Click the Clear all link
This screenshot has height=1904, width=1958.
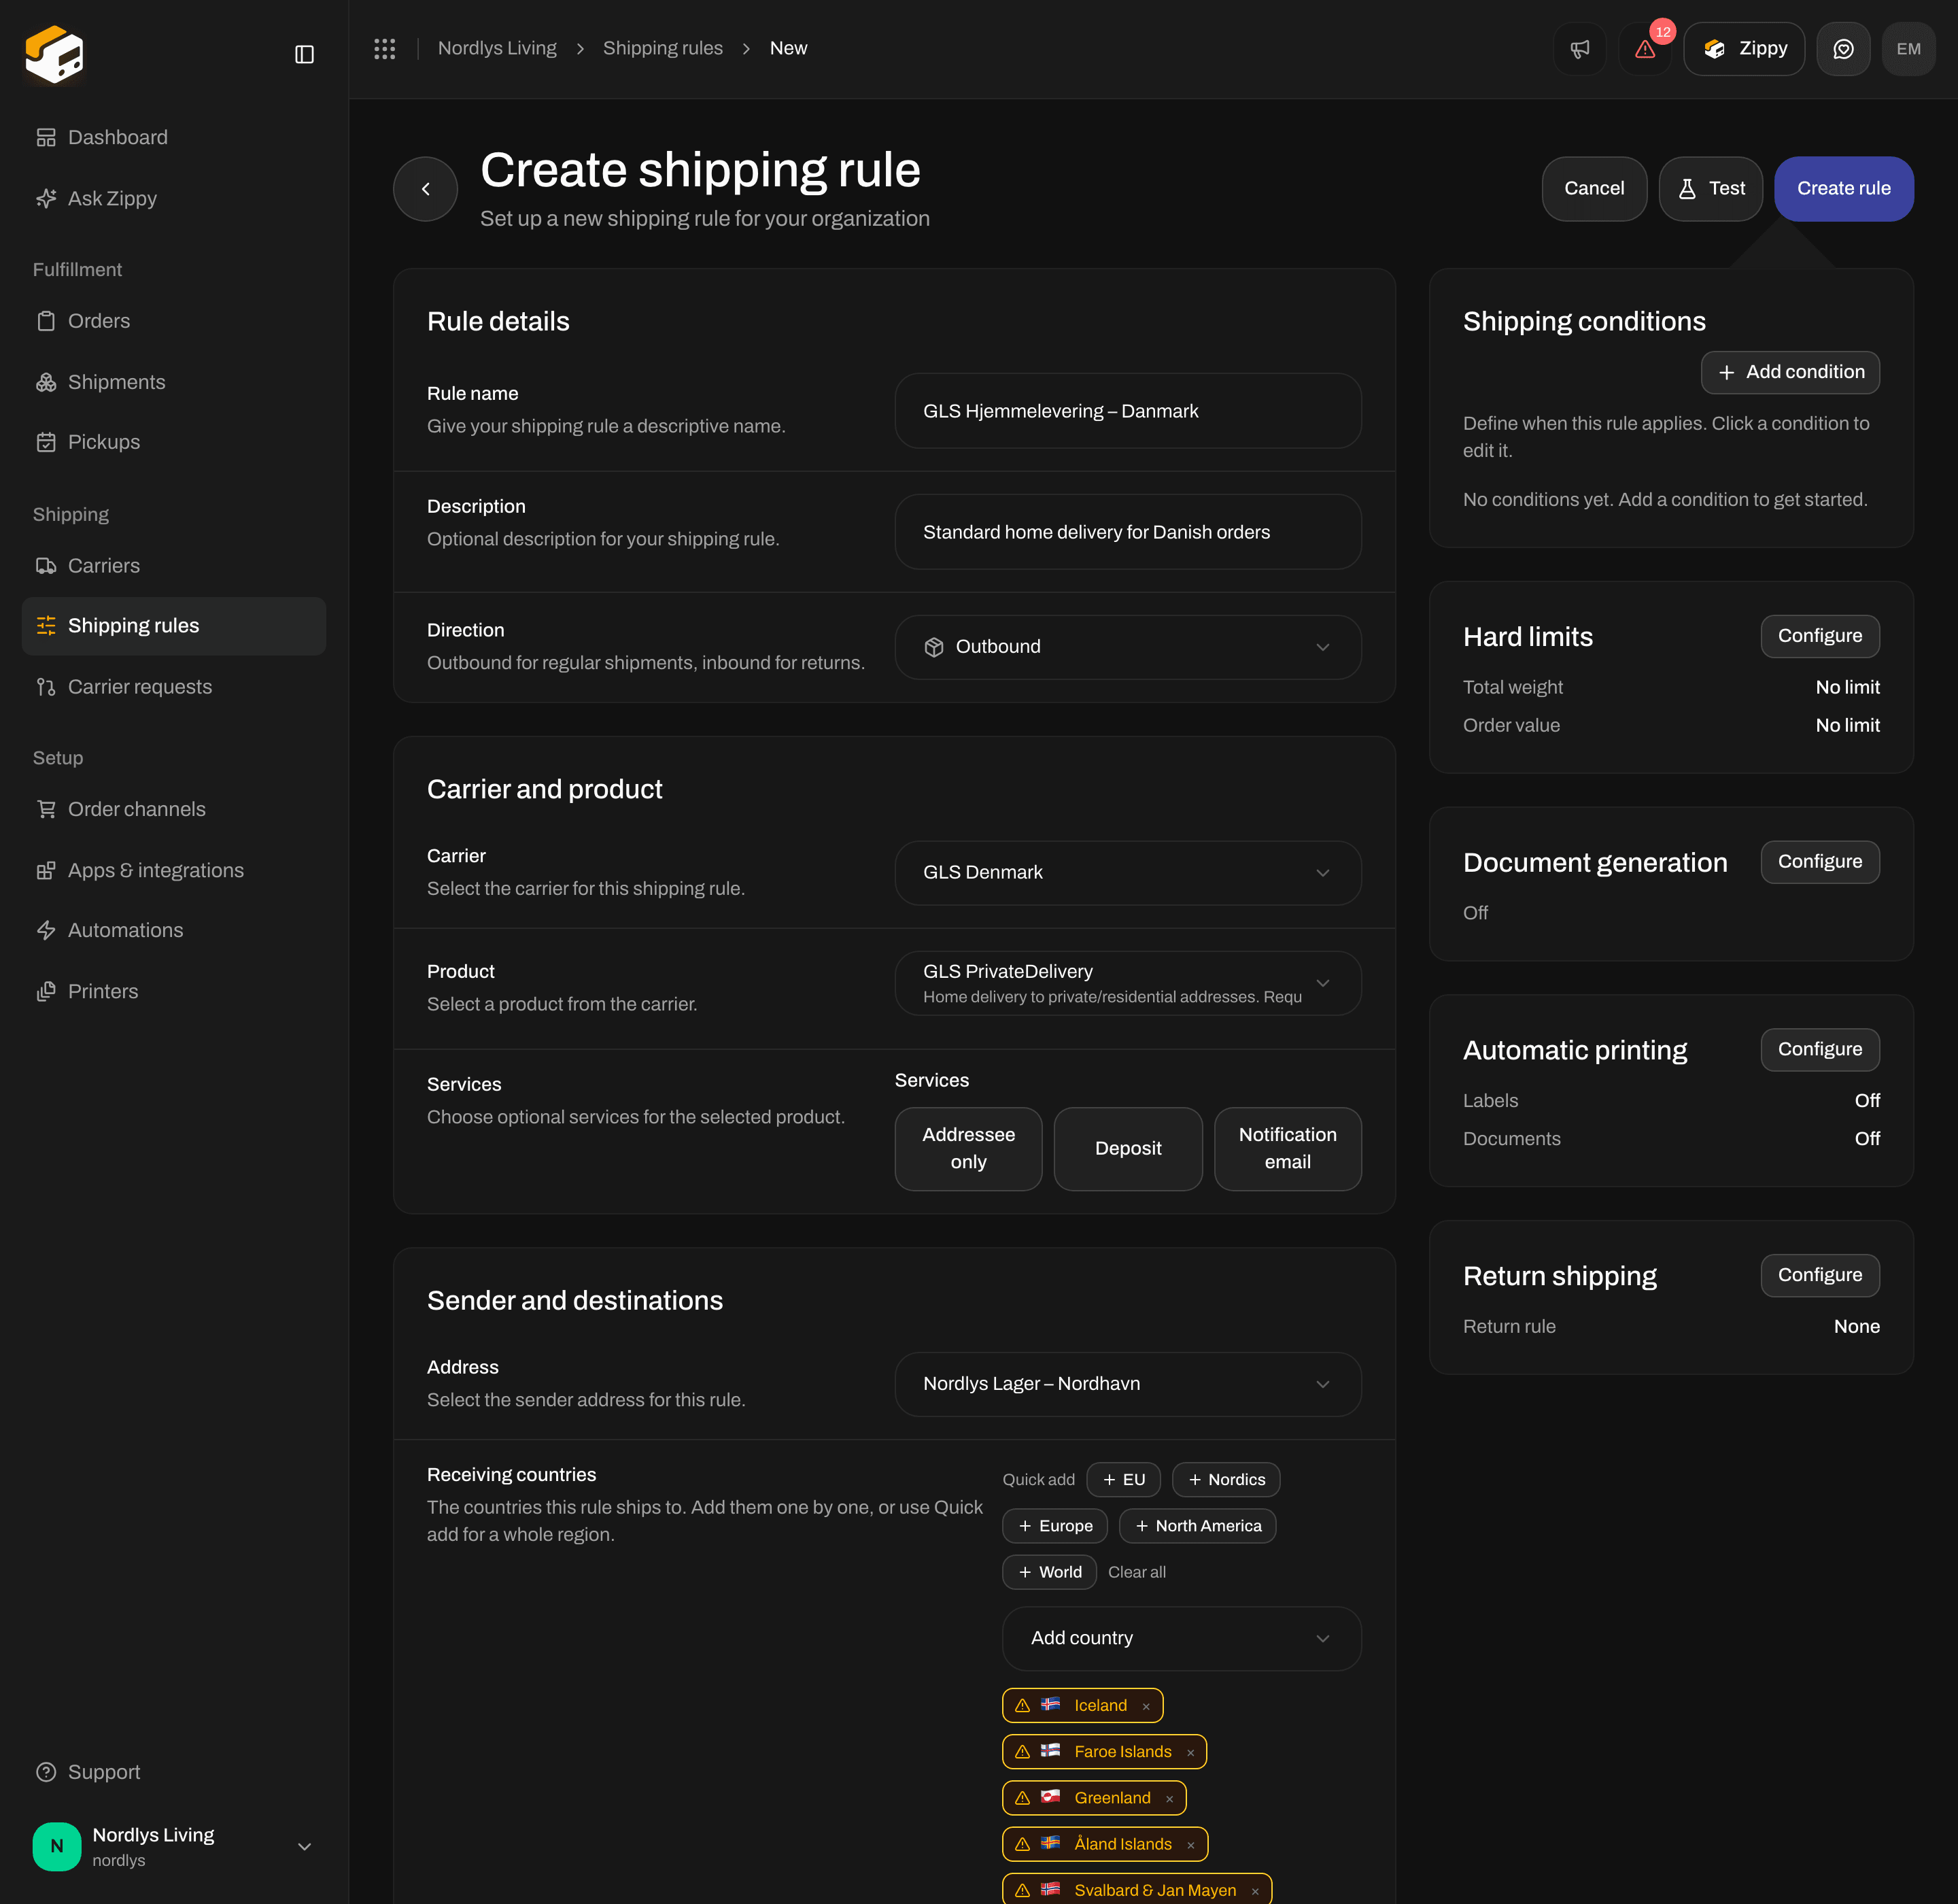coord(1137,1572)
